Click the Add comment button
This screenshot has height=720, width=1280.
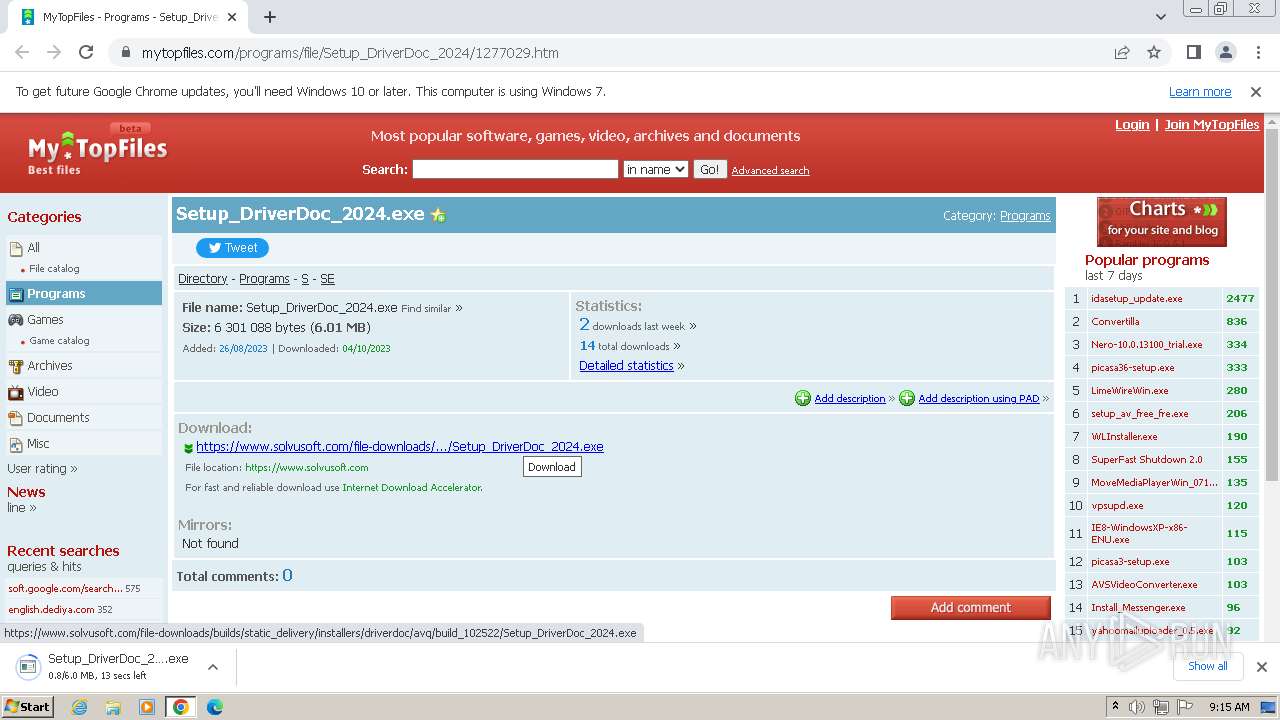pyautogui.click(x=971, y=608)
